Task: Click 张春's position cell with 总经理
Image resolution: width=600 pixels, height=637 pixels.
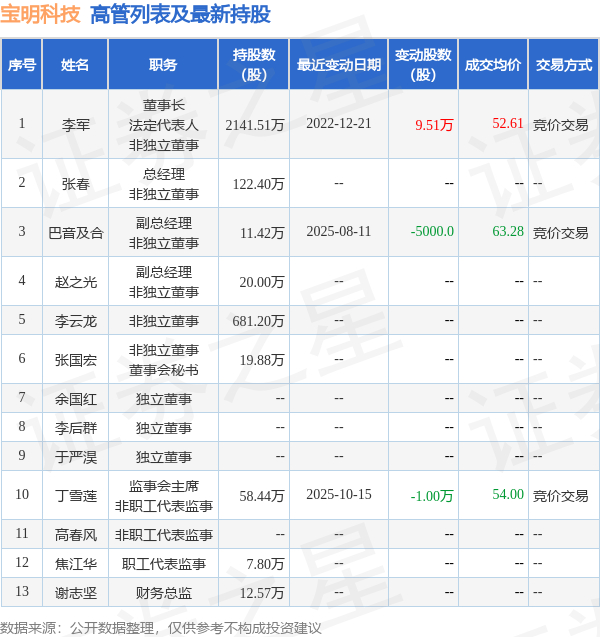Action: click(164, 184)
